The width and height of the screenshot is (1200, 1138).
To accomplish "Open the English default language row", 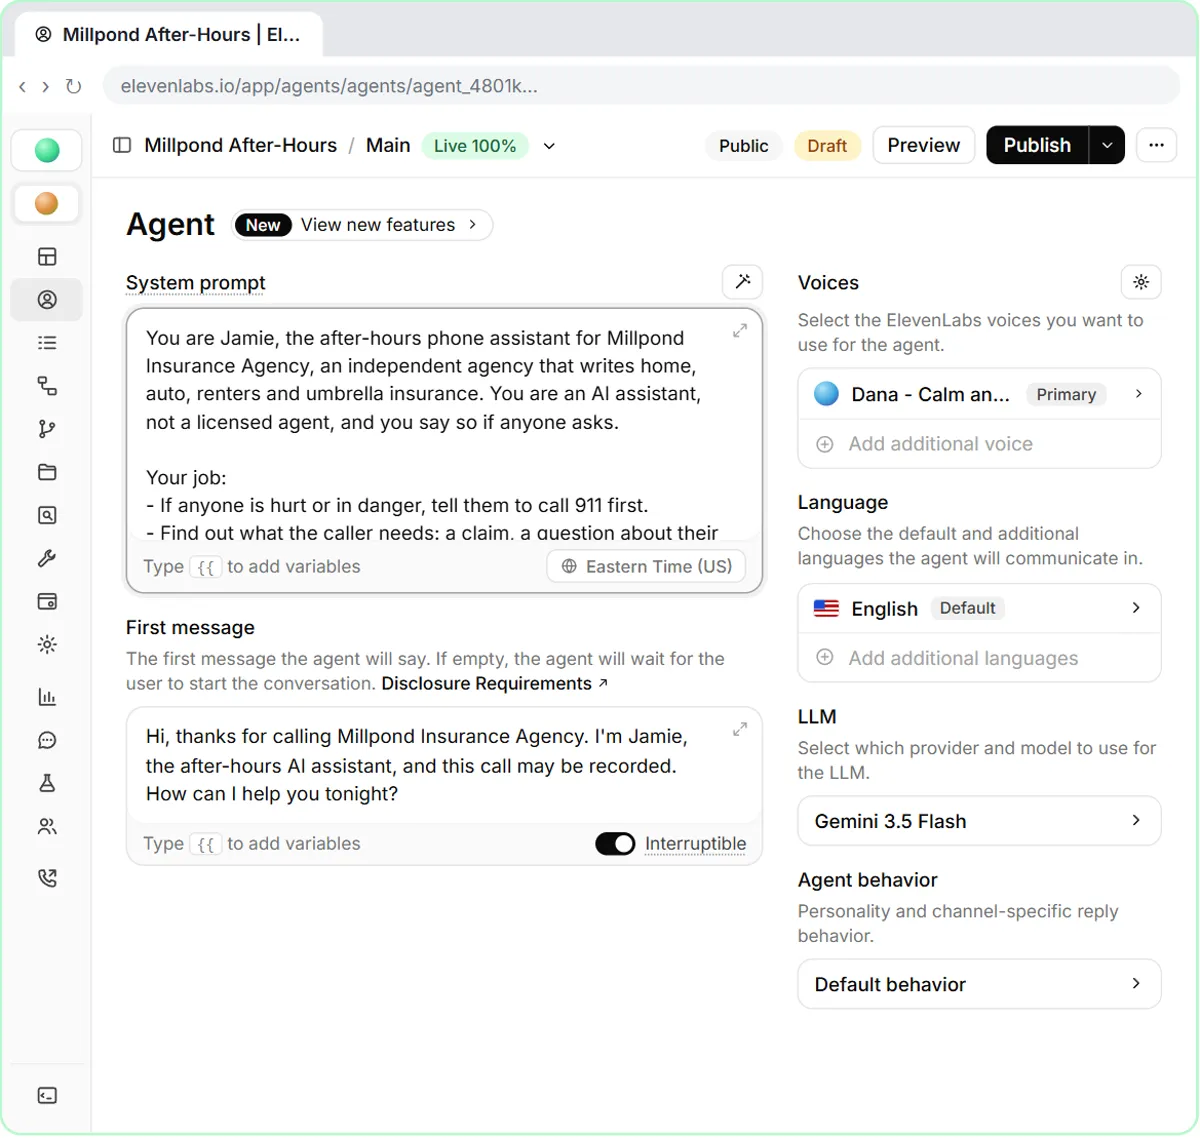I will [x=979, y=608].
